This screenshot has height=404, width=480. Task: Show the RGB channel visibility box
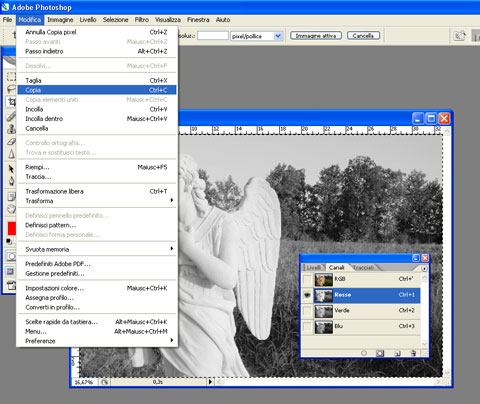point(307,279)
